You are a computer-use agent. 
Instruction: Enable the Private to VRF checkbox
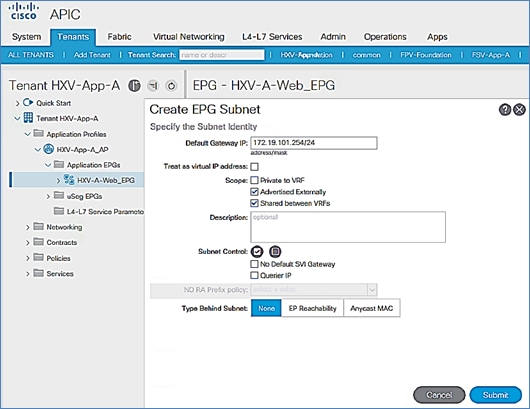click(x=254, y=180)
